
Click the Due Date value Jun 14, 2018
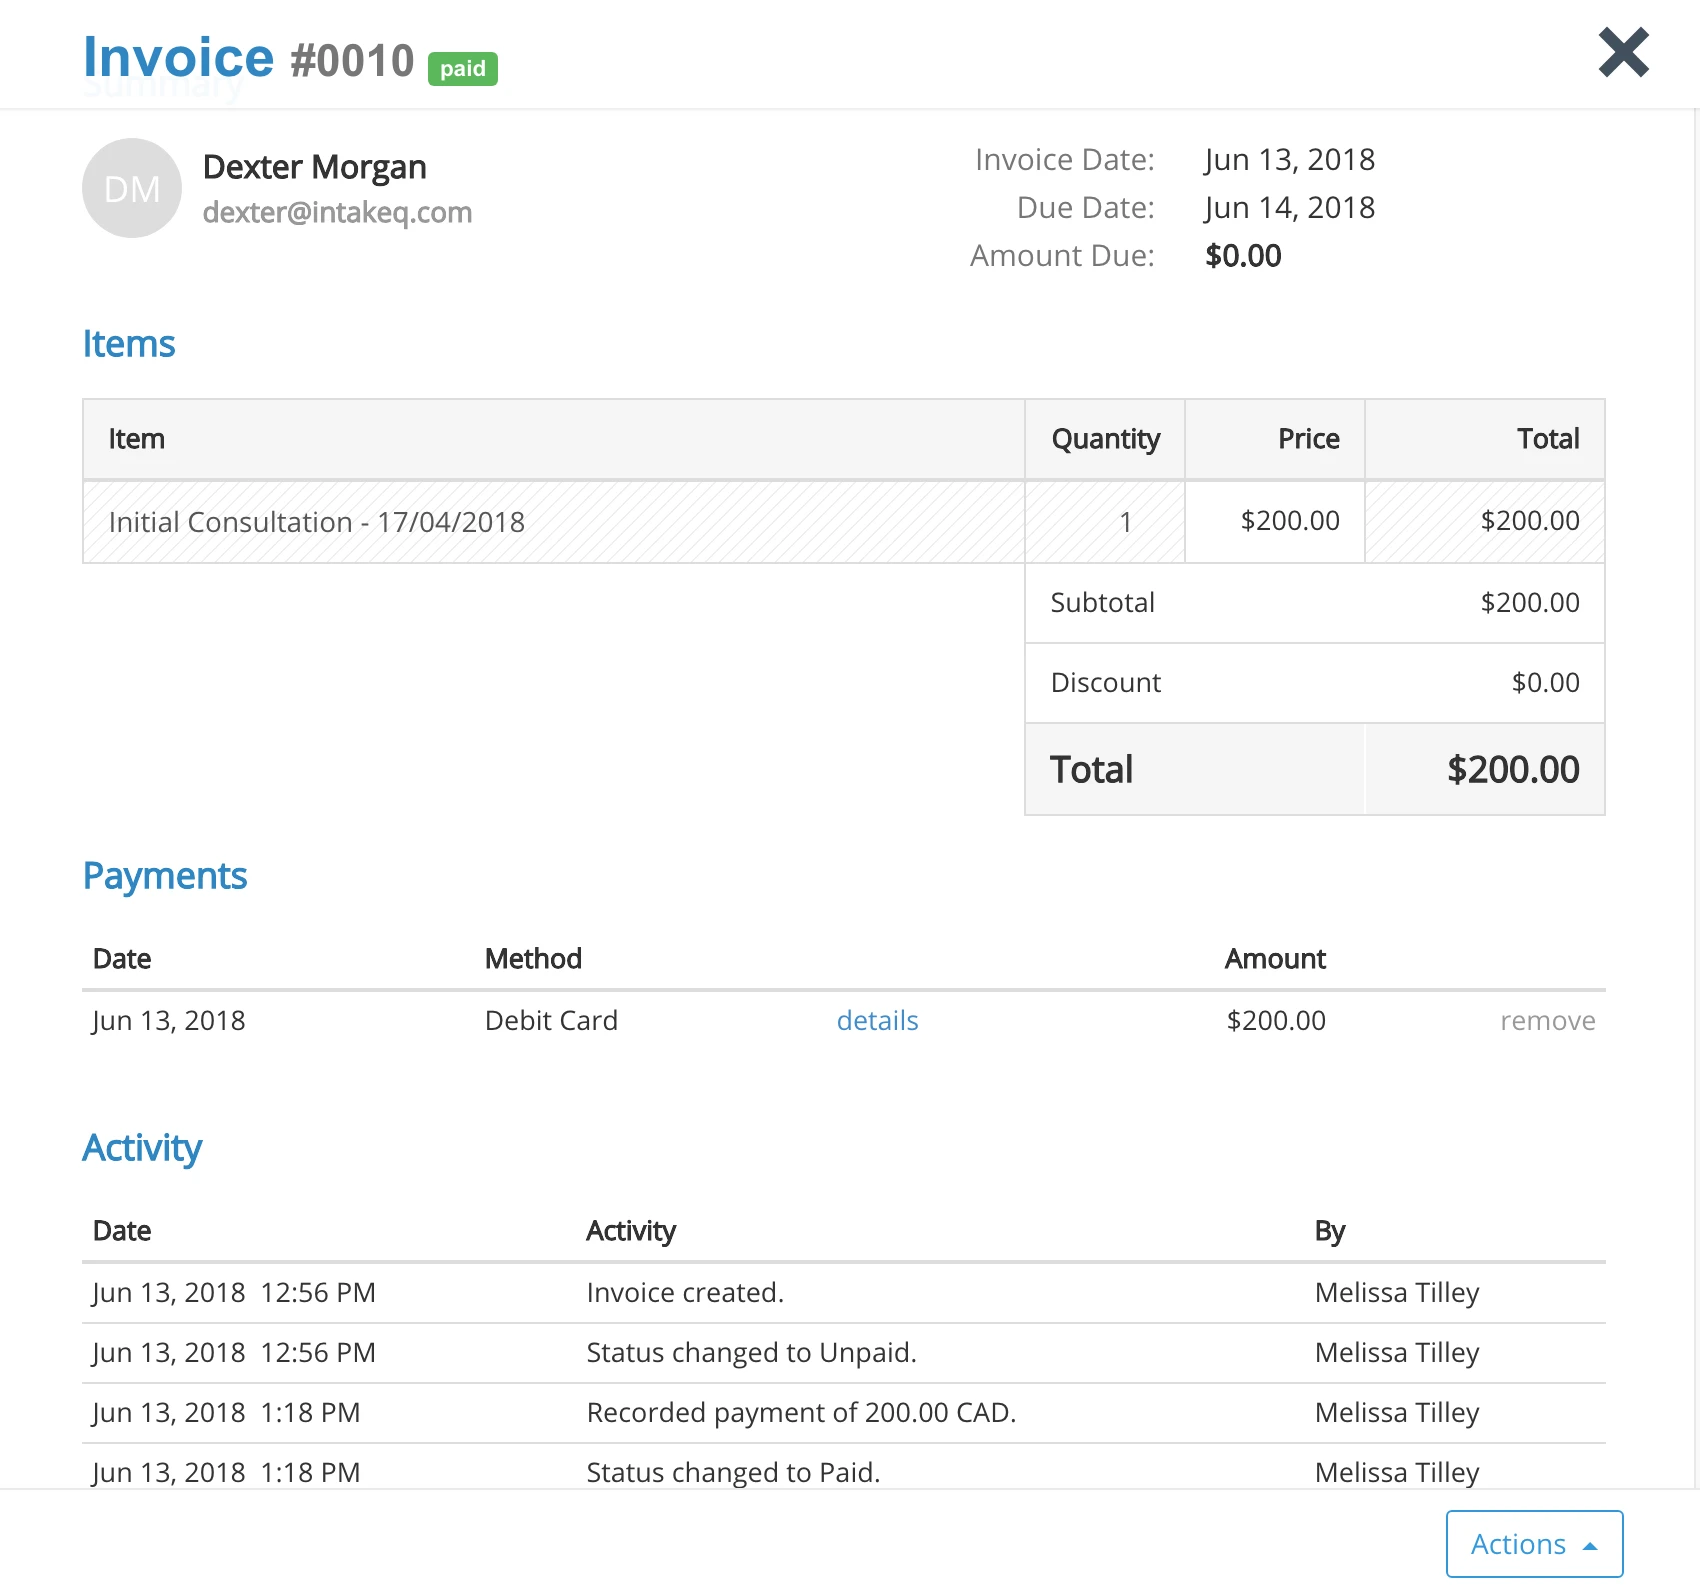pos(1289,208)
